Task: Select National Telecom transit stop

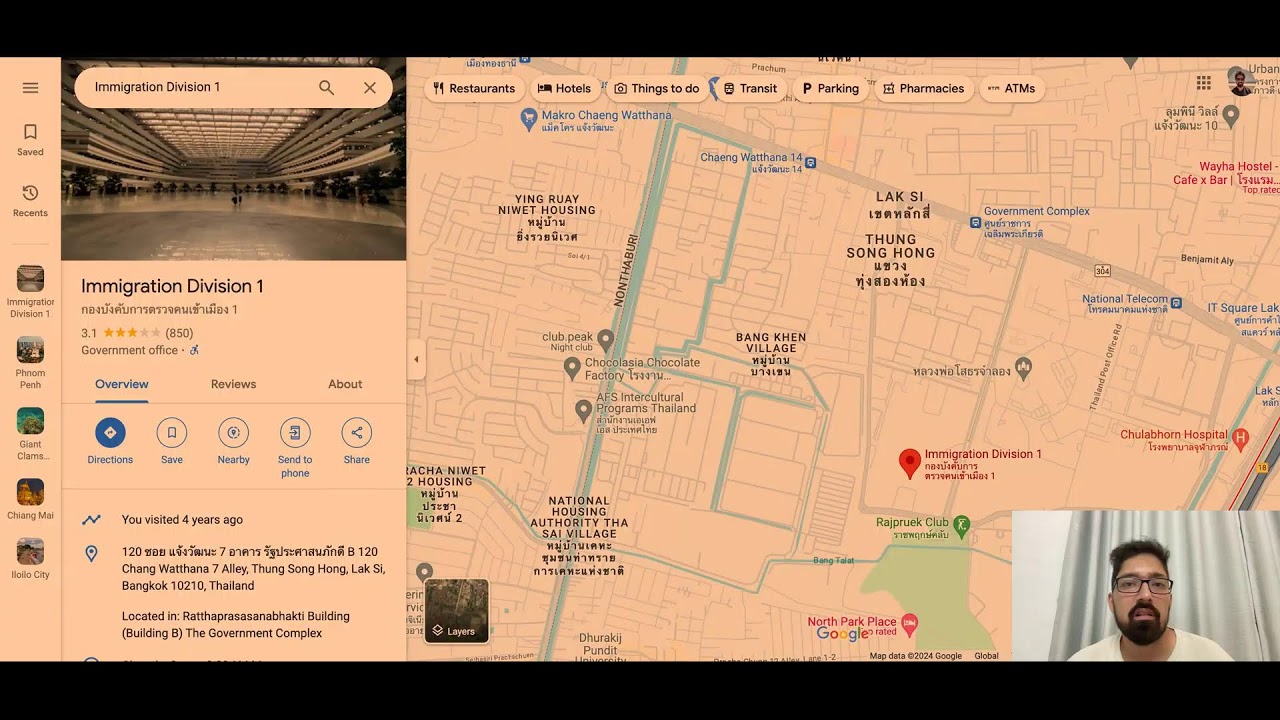Action: 1176,302
